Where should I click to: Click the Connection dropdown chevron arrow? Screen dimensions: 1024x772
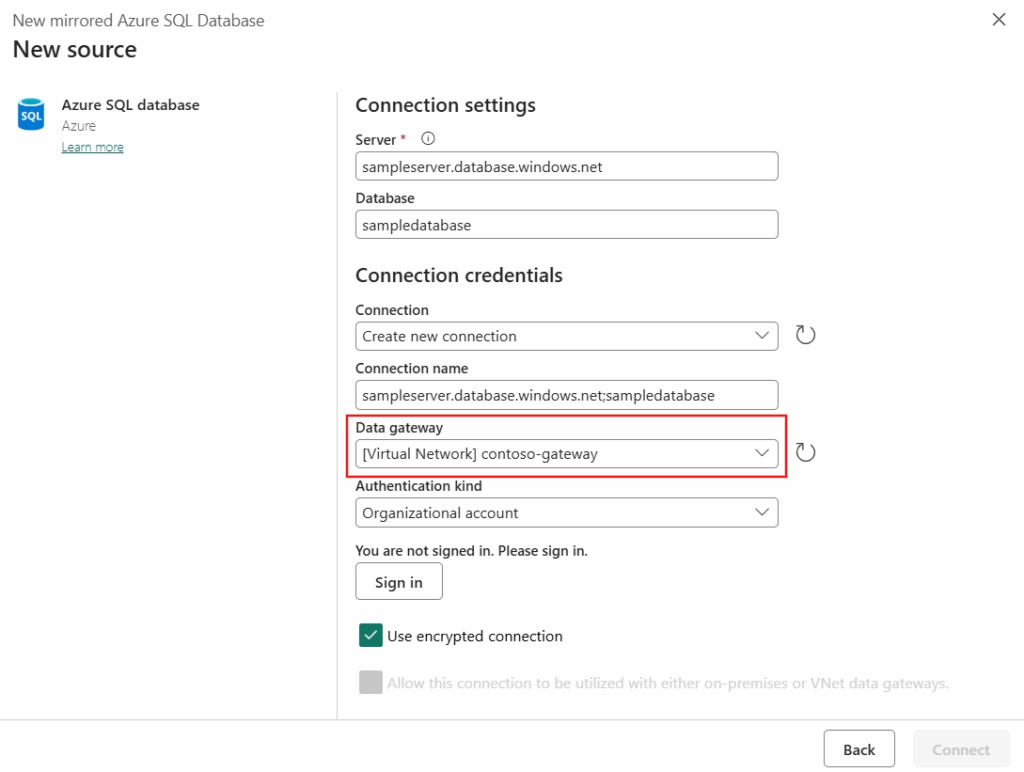(x=761, y=336)
